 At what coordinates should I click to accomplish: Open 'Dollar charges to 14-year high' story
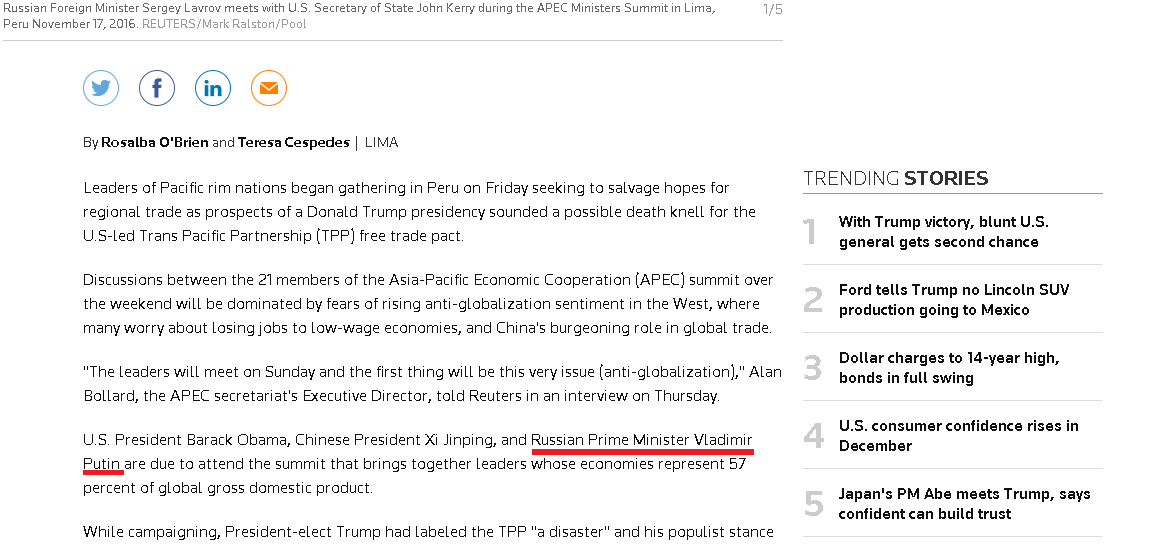coord(948,368)
